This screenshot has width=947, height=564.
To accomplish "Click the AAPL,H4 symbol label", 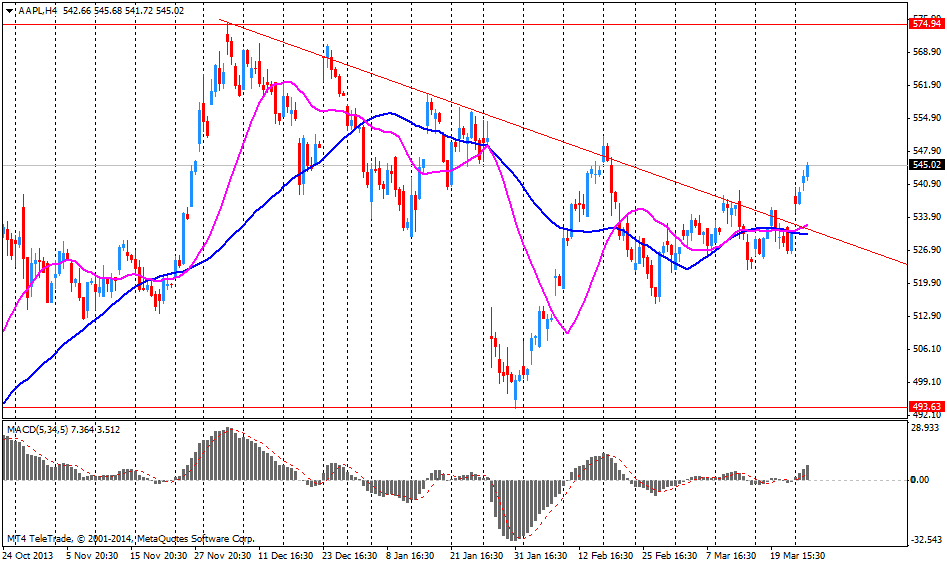I will pos(37,10).
